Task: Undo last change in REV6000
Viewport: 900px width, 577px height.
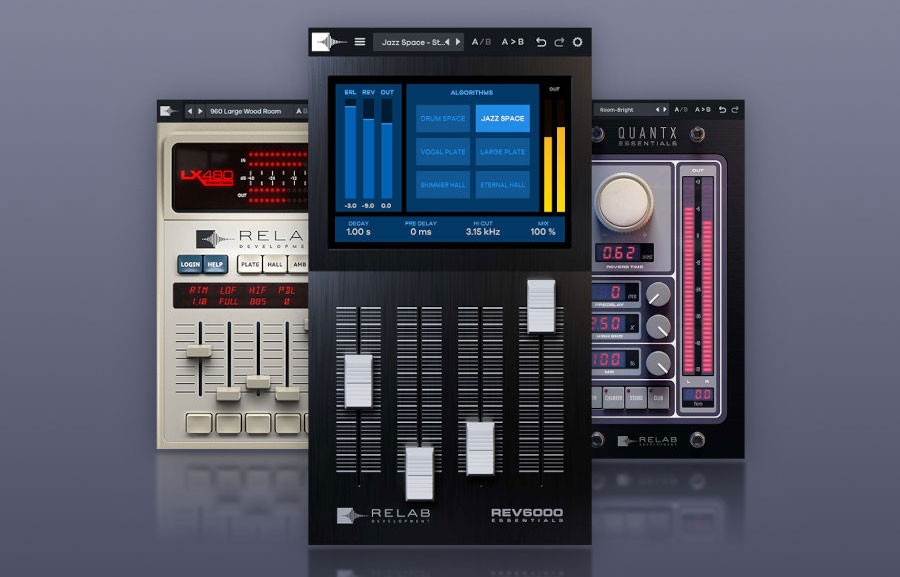Action: [x=542, y=43]
